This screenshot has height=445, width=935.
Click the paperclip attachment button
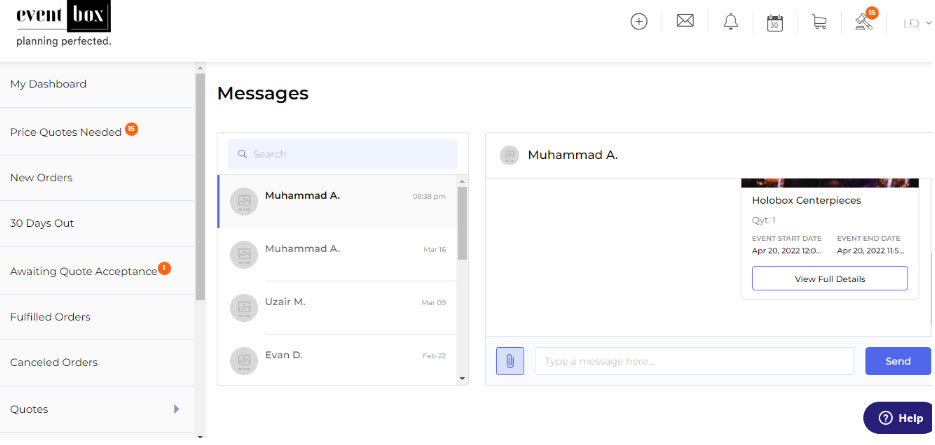(x=509, y=361)
